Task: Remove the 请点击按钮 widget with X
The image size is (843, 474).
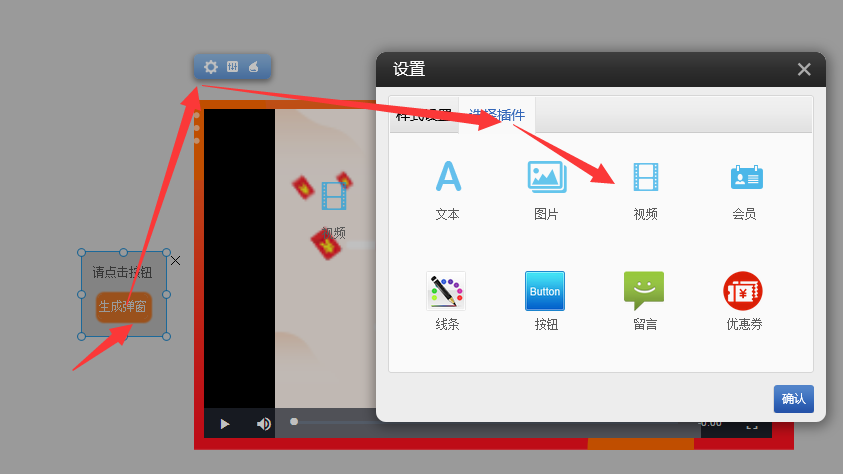Action: tap(176, 261)
